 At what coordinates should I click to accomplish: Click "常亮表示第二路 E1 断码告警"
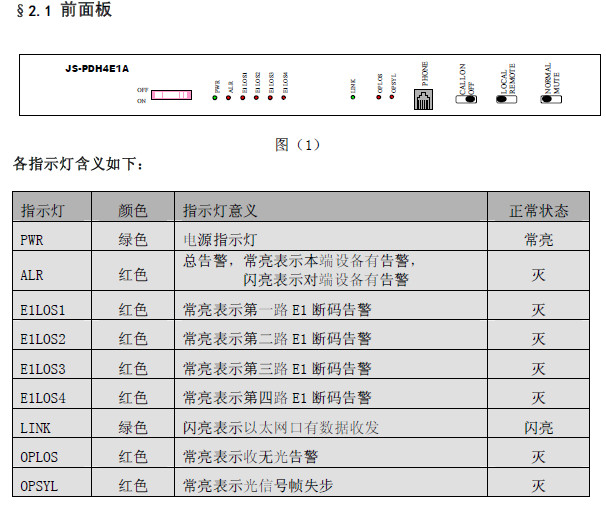coord(277,339)
